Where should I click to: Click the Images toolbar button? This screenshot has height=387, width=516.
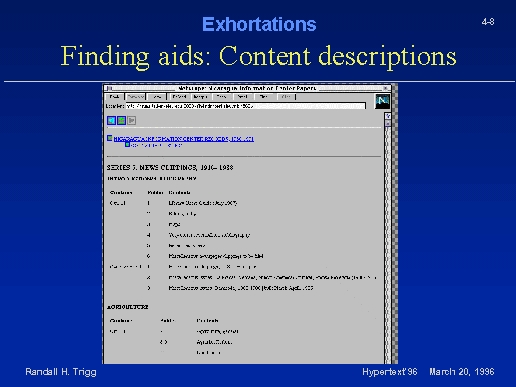[x=201, y=97]
